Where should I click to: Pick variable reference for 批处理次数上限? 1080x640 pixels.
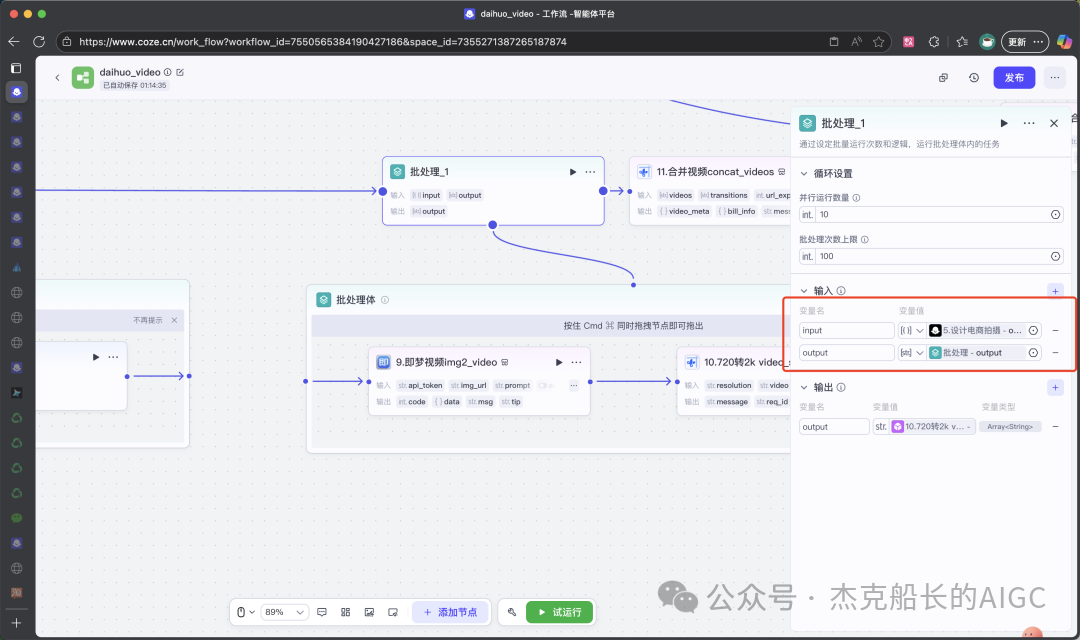pyautogui.click(x=1055, y=256)
